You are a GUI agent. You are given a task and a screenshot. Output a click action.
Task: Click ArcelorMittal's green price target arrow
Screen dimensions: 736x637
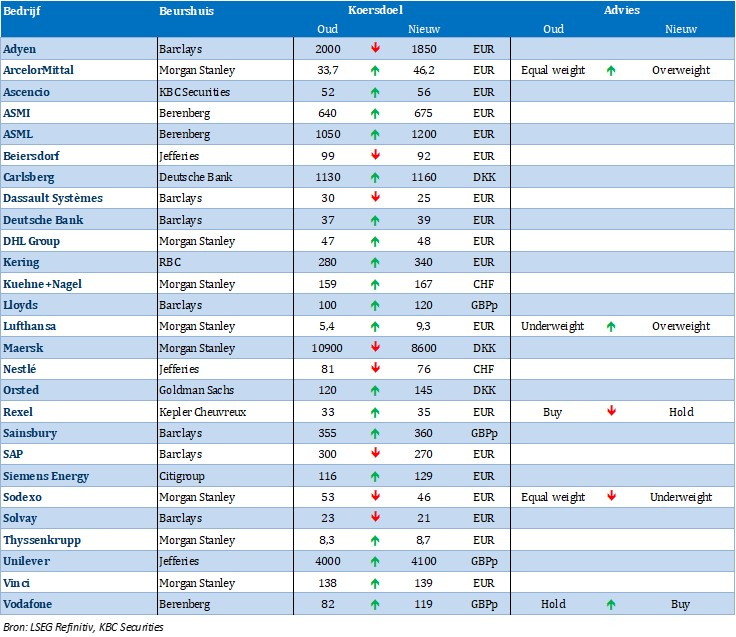click(375, 70)
